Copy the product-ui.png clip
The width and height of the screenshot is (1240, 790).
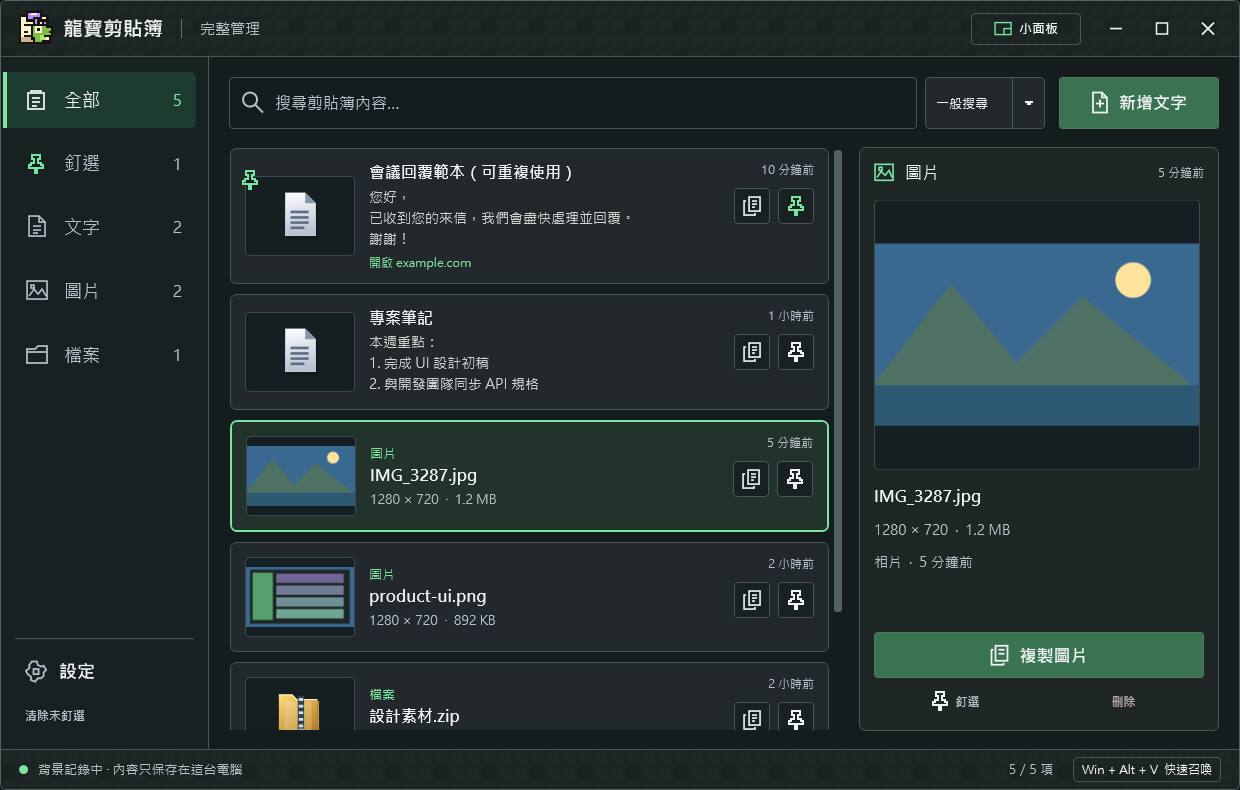tap(752, 600)
